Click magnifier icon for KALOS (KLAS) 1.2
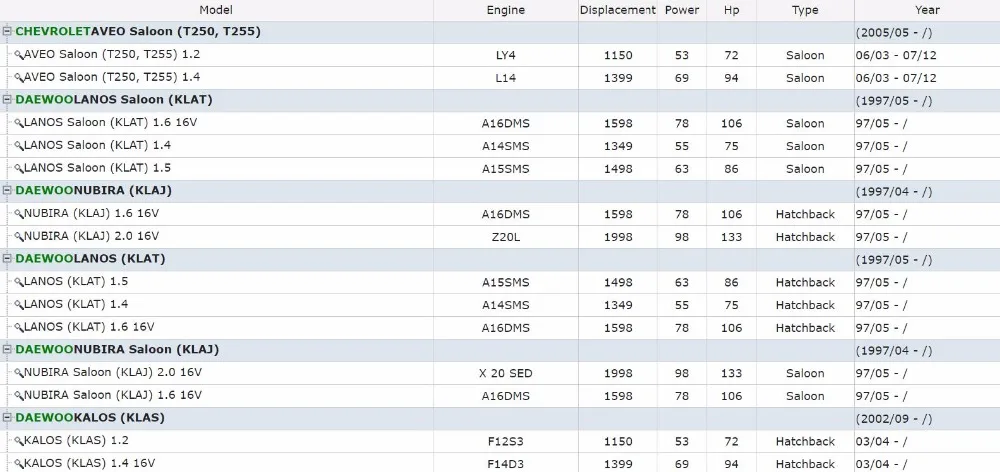1000x472 pixels. coord(18,441)
